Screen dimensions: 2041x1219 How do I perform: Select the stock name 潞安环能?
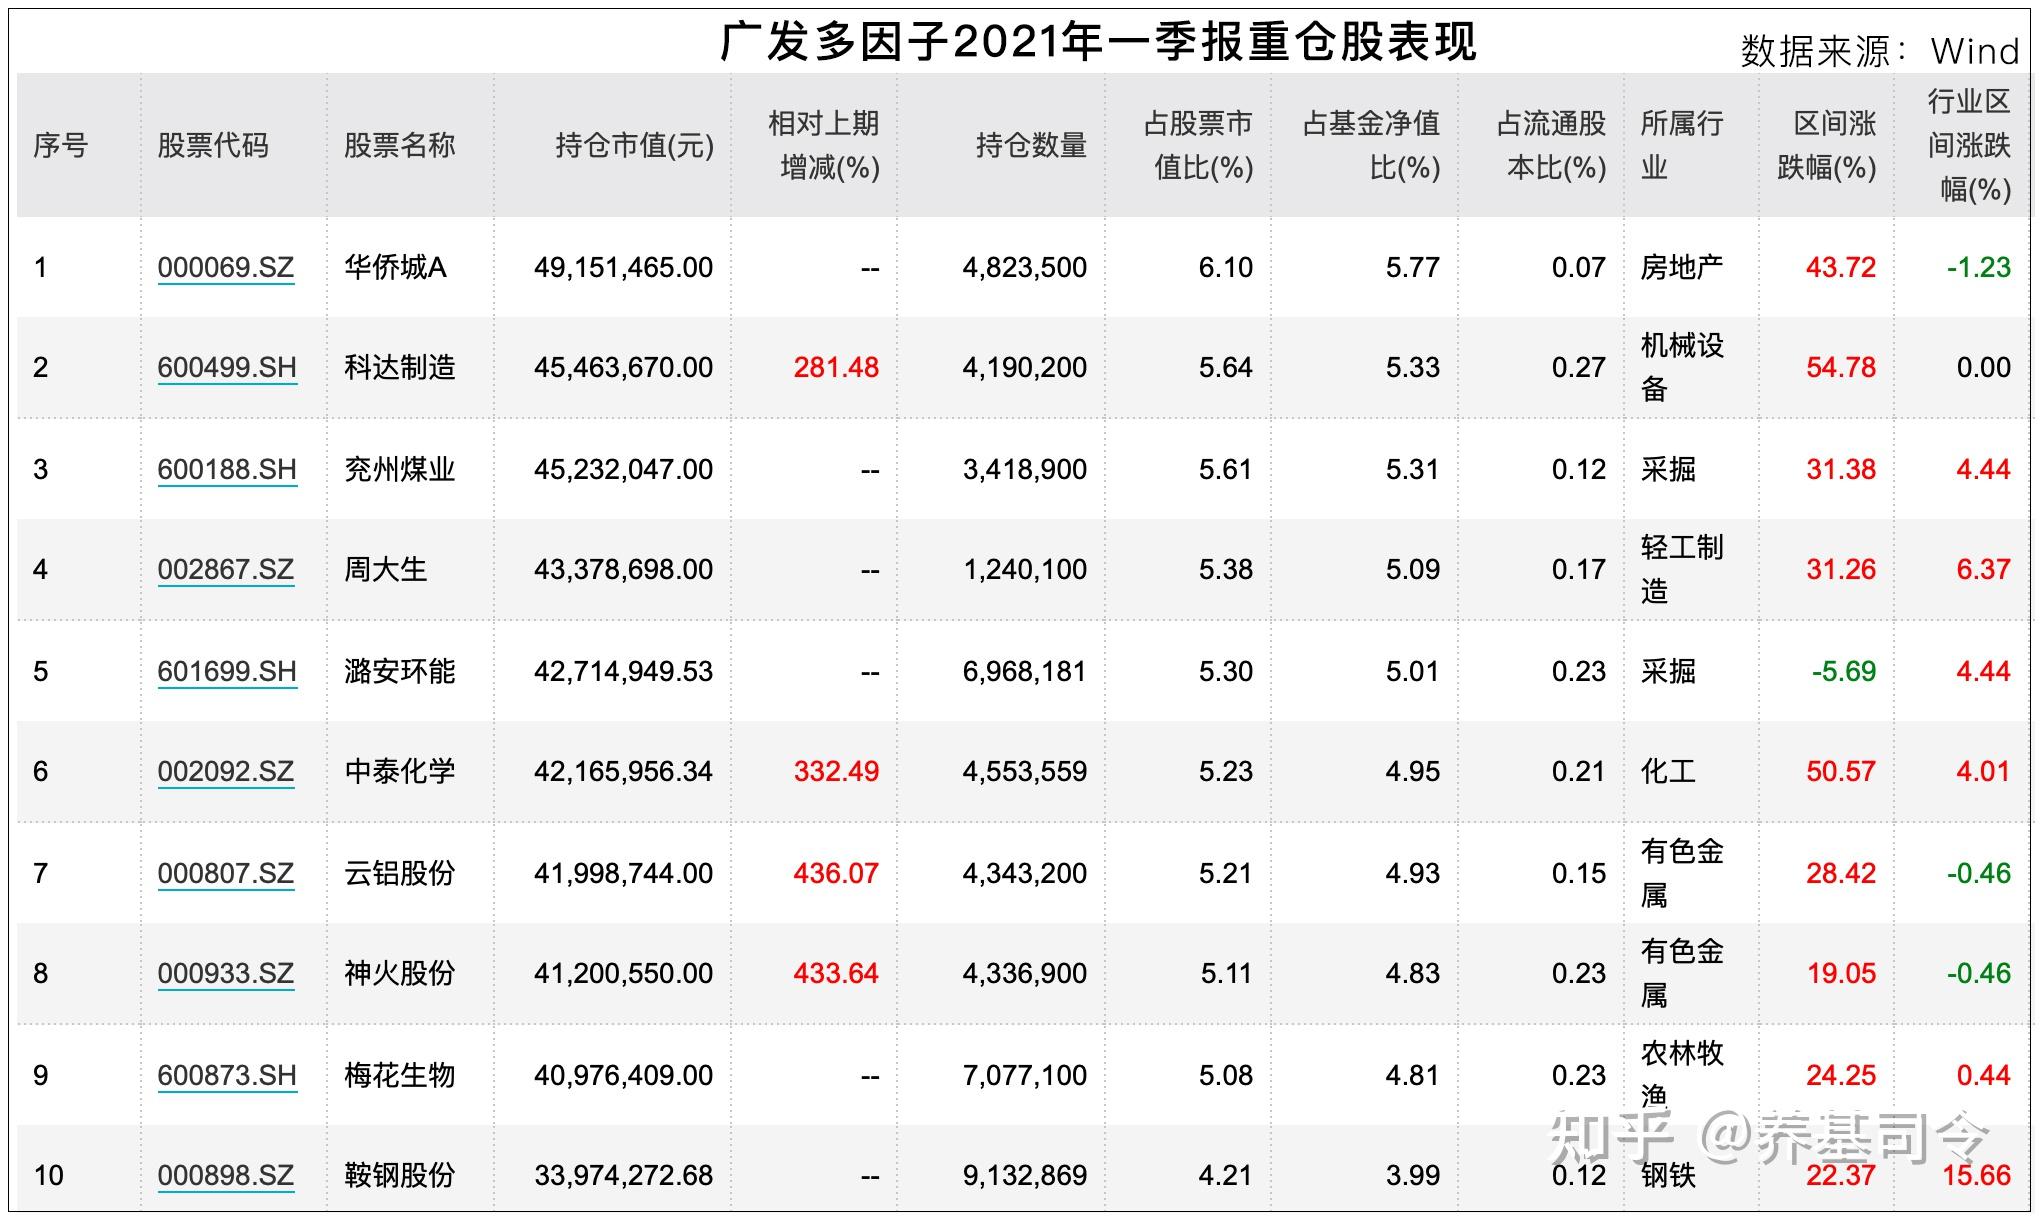(400, 672)
